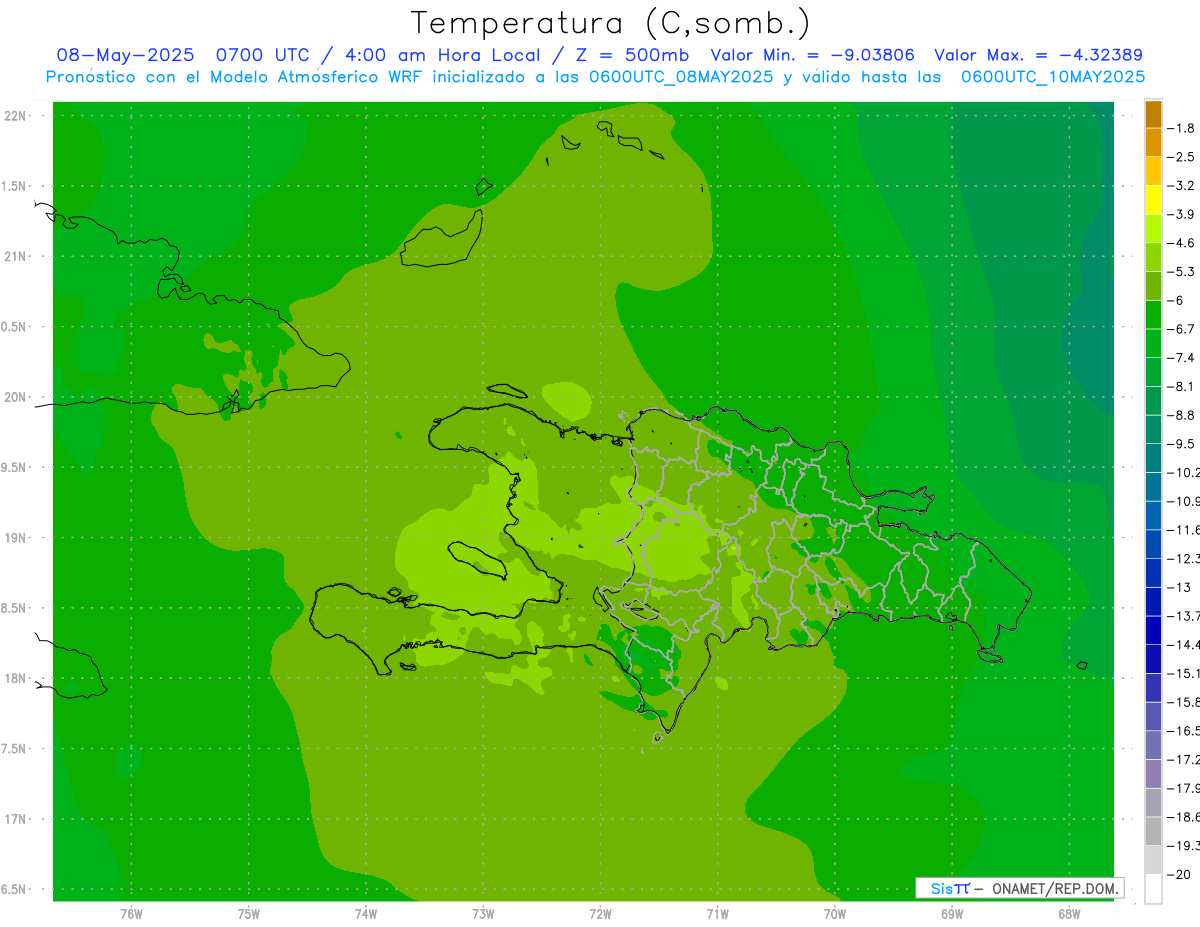Viewport: 1200px width, 927px height.
Task: Click the 'Temperatura (C,somb.)' chart title
Action: click(610, 23)
